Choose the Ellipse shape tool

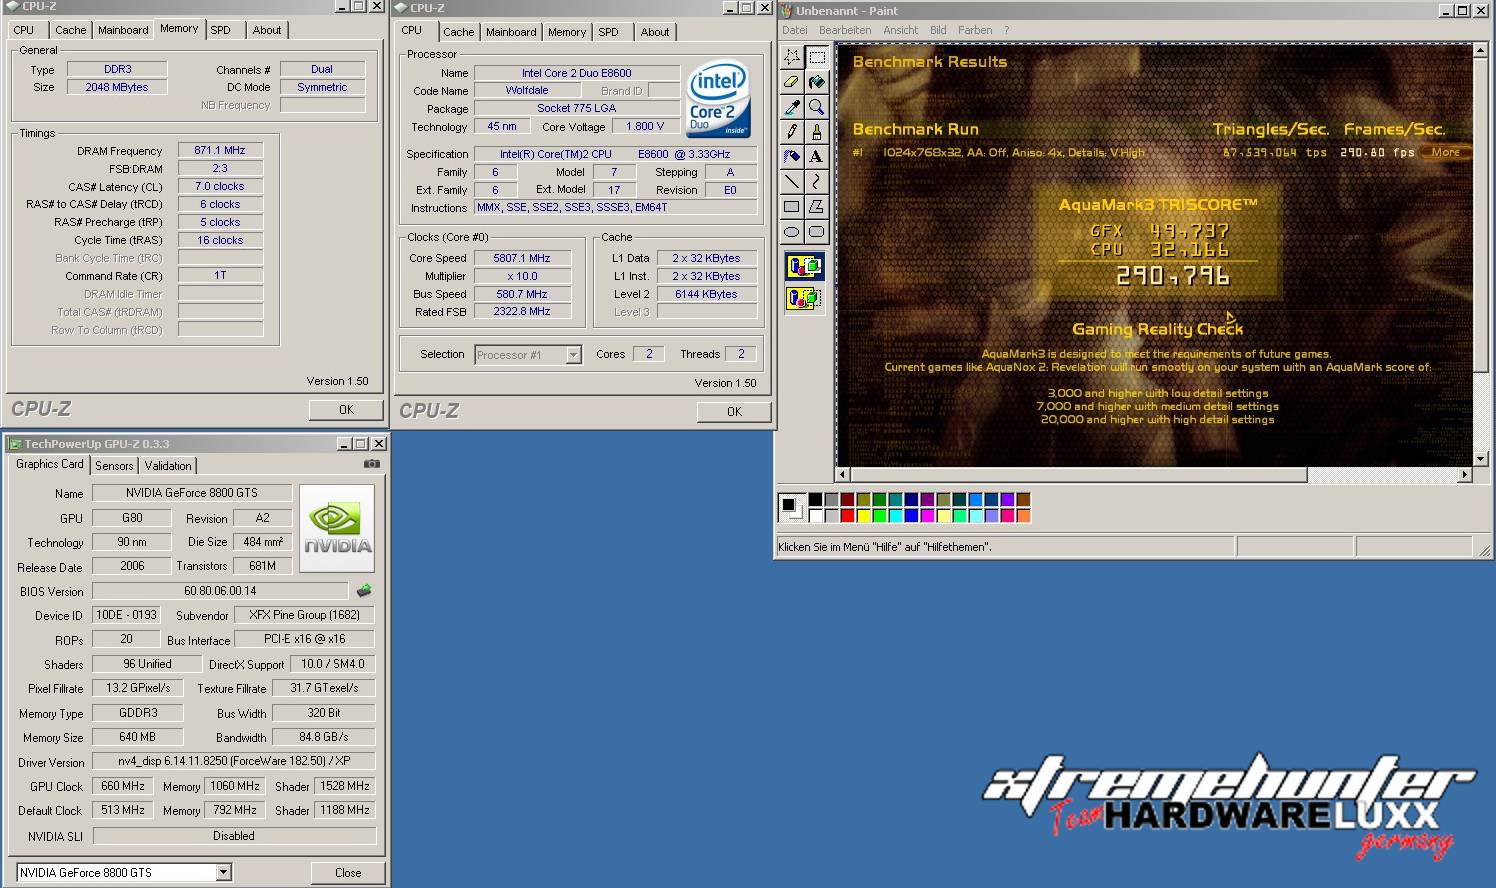(x=792, y=231)
